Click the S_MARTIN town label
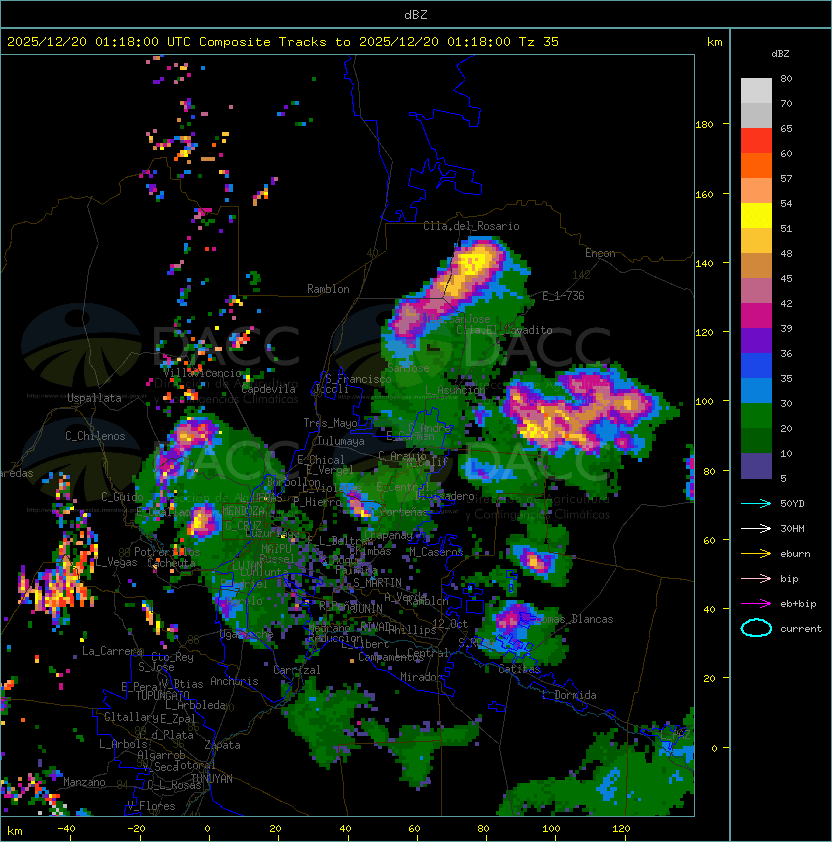This screenshot has width=832, height=842. [x=377, y=583]
